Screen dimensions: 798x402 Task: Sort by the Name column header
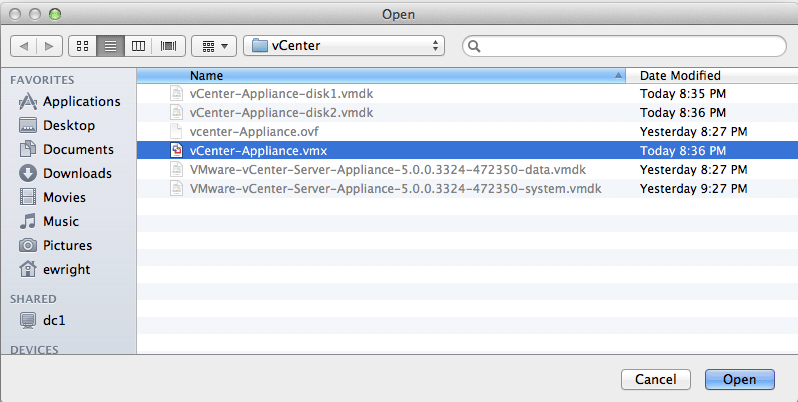[x=381, y=76]
